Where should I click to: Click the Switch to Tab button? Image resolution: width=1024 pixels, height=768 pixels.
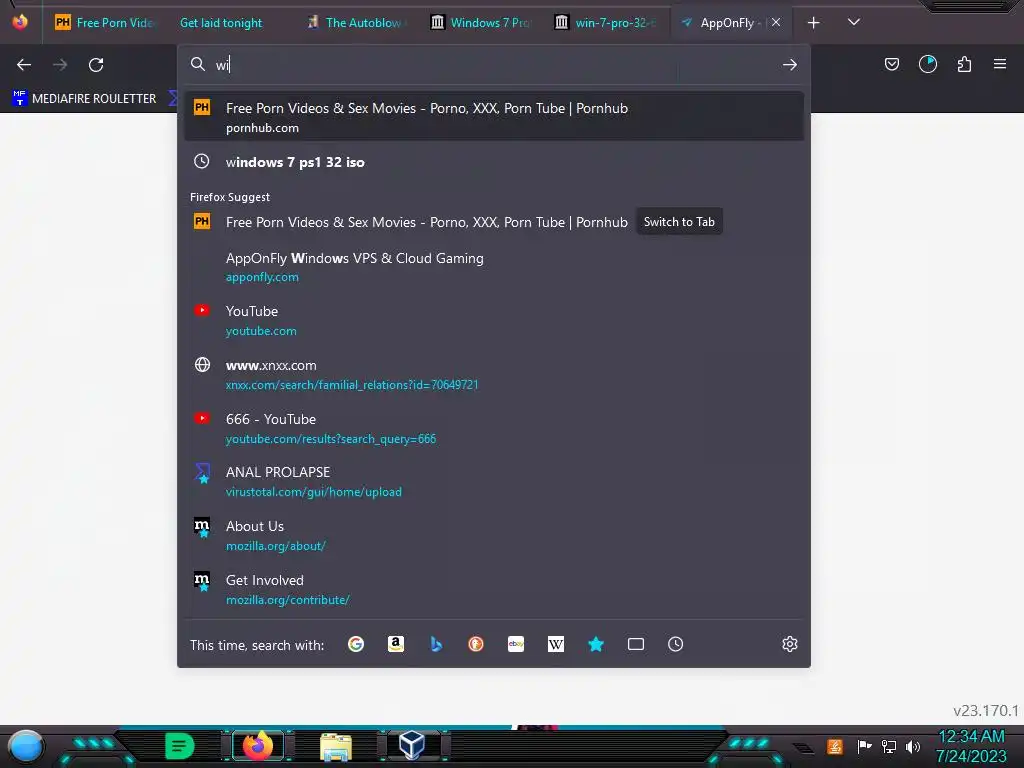679,222
